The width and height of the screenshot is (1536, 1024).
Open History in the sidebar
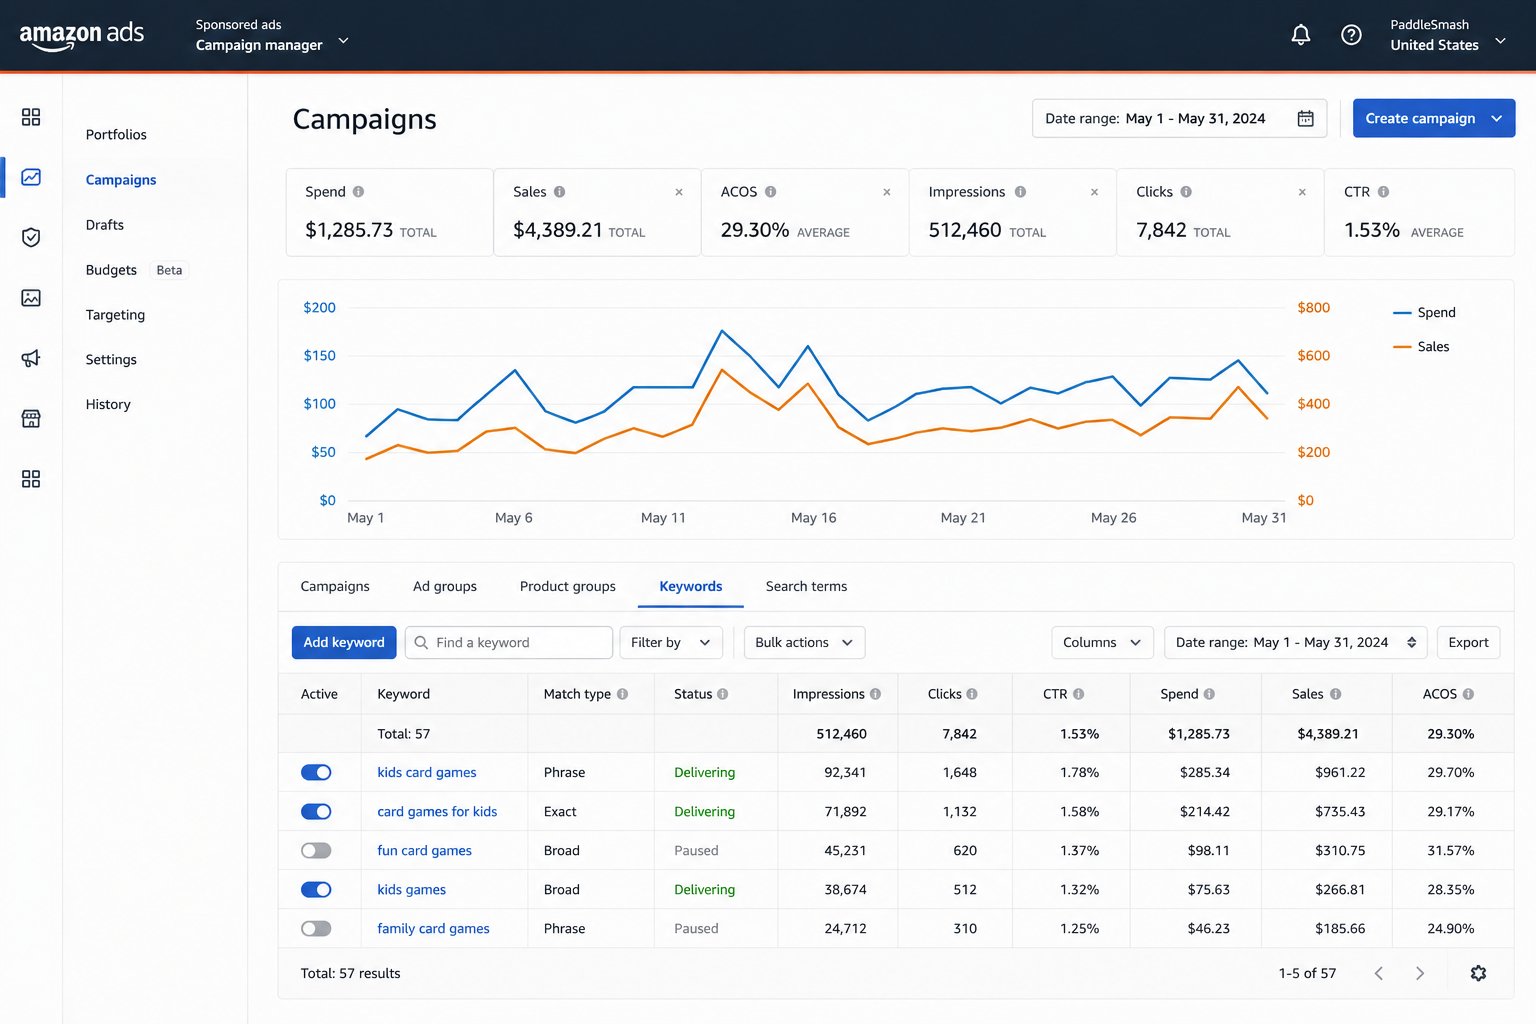(x=108, y=404)
